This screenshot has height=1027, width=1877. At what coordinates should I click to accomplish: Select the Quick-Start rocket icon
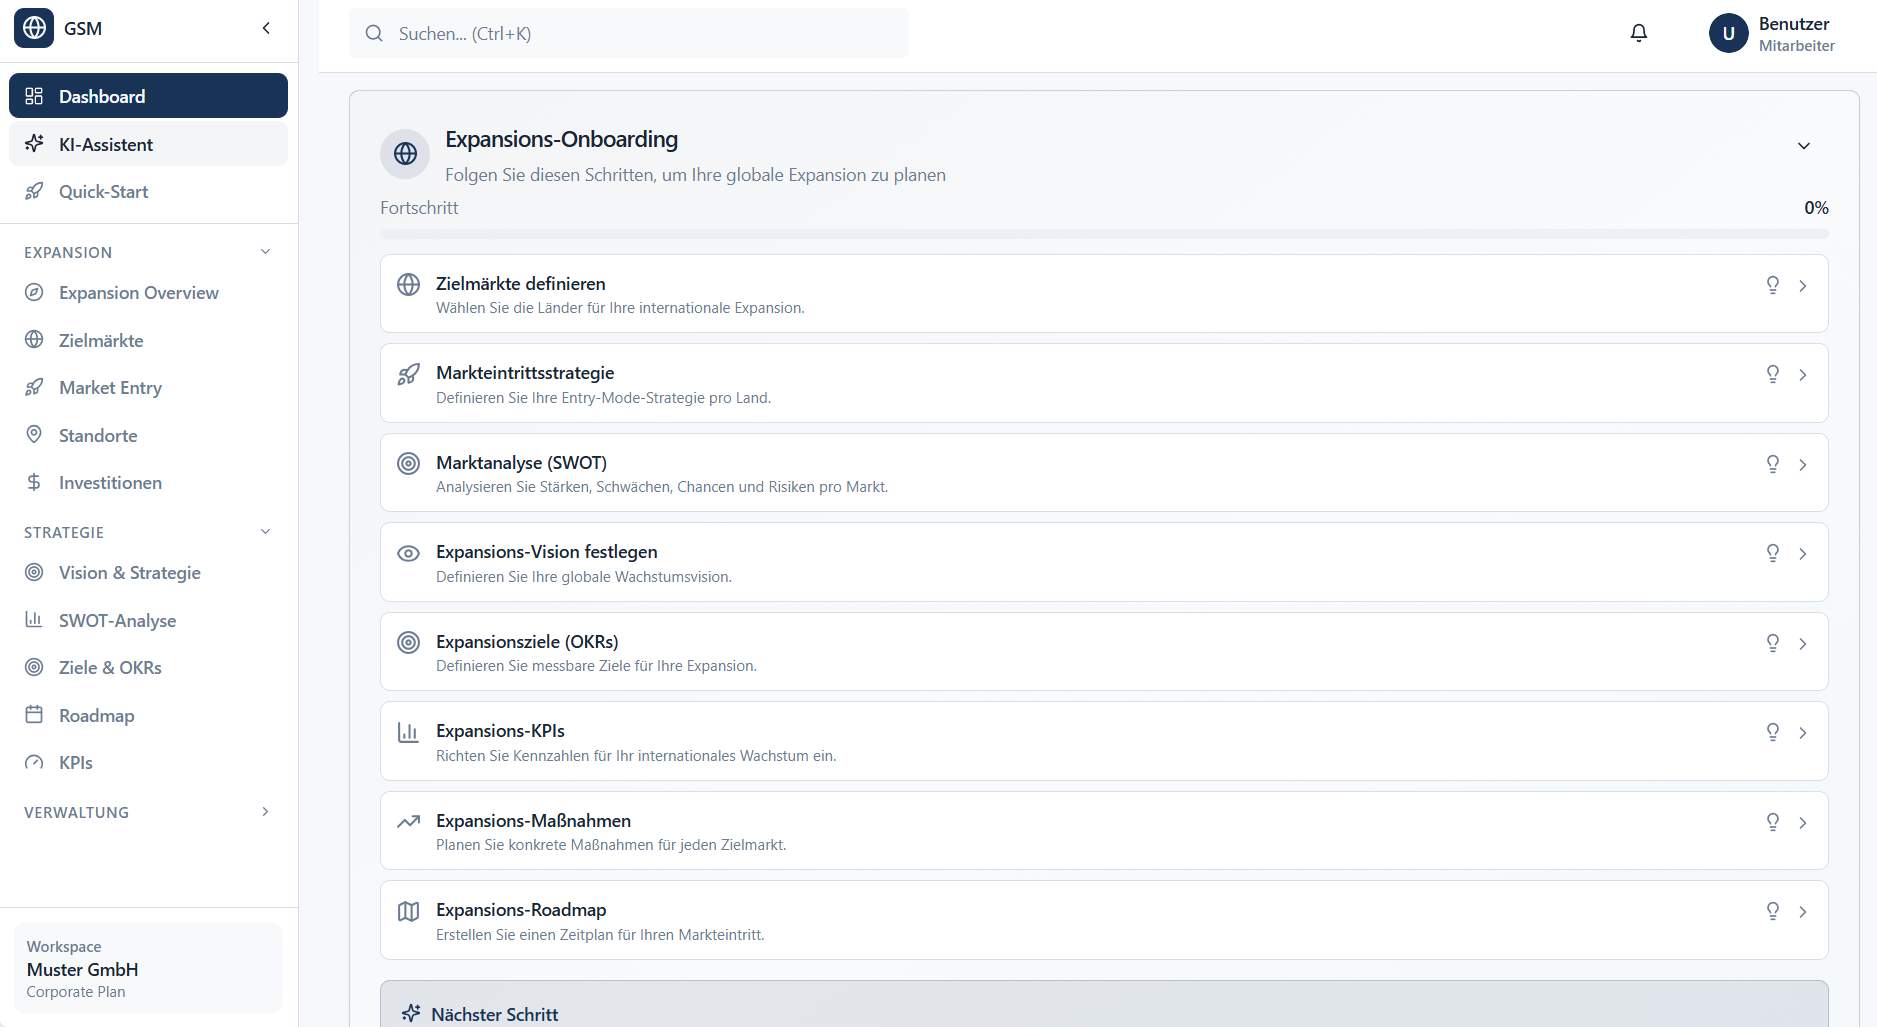(x=36, y=191)
